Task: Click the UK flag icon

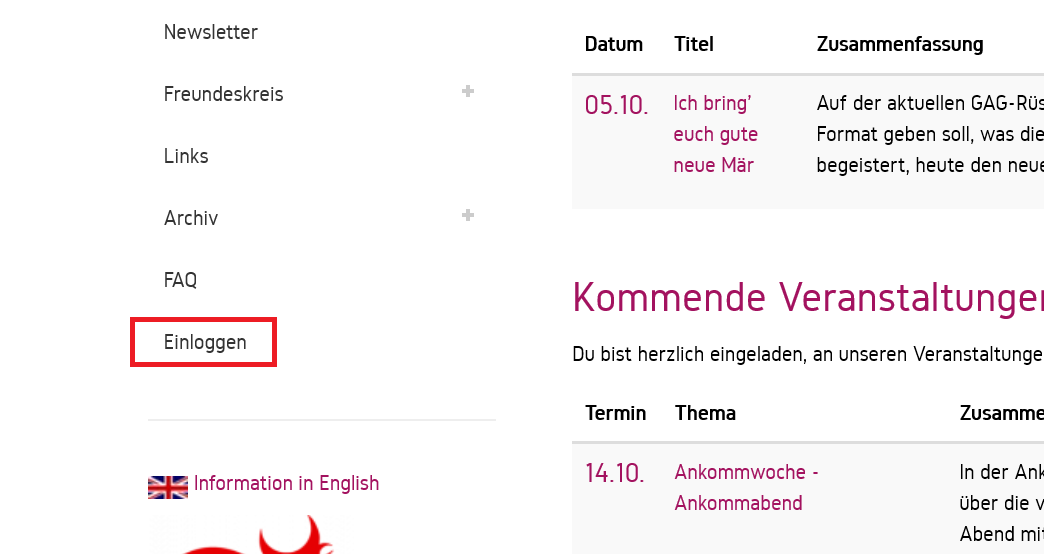Action: [x=167, y=487]
